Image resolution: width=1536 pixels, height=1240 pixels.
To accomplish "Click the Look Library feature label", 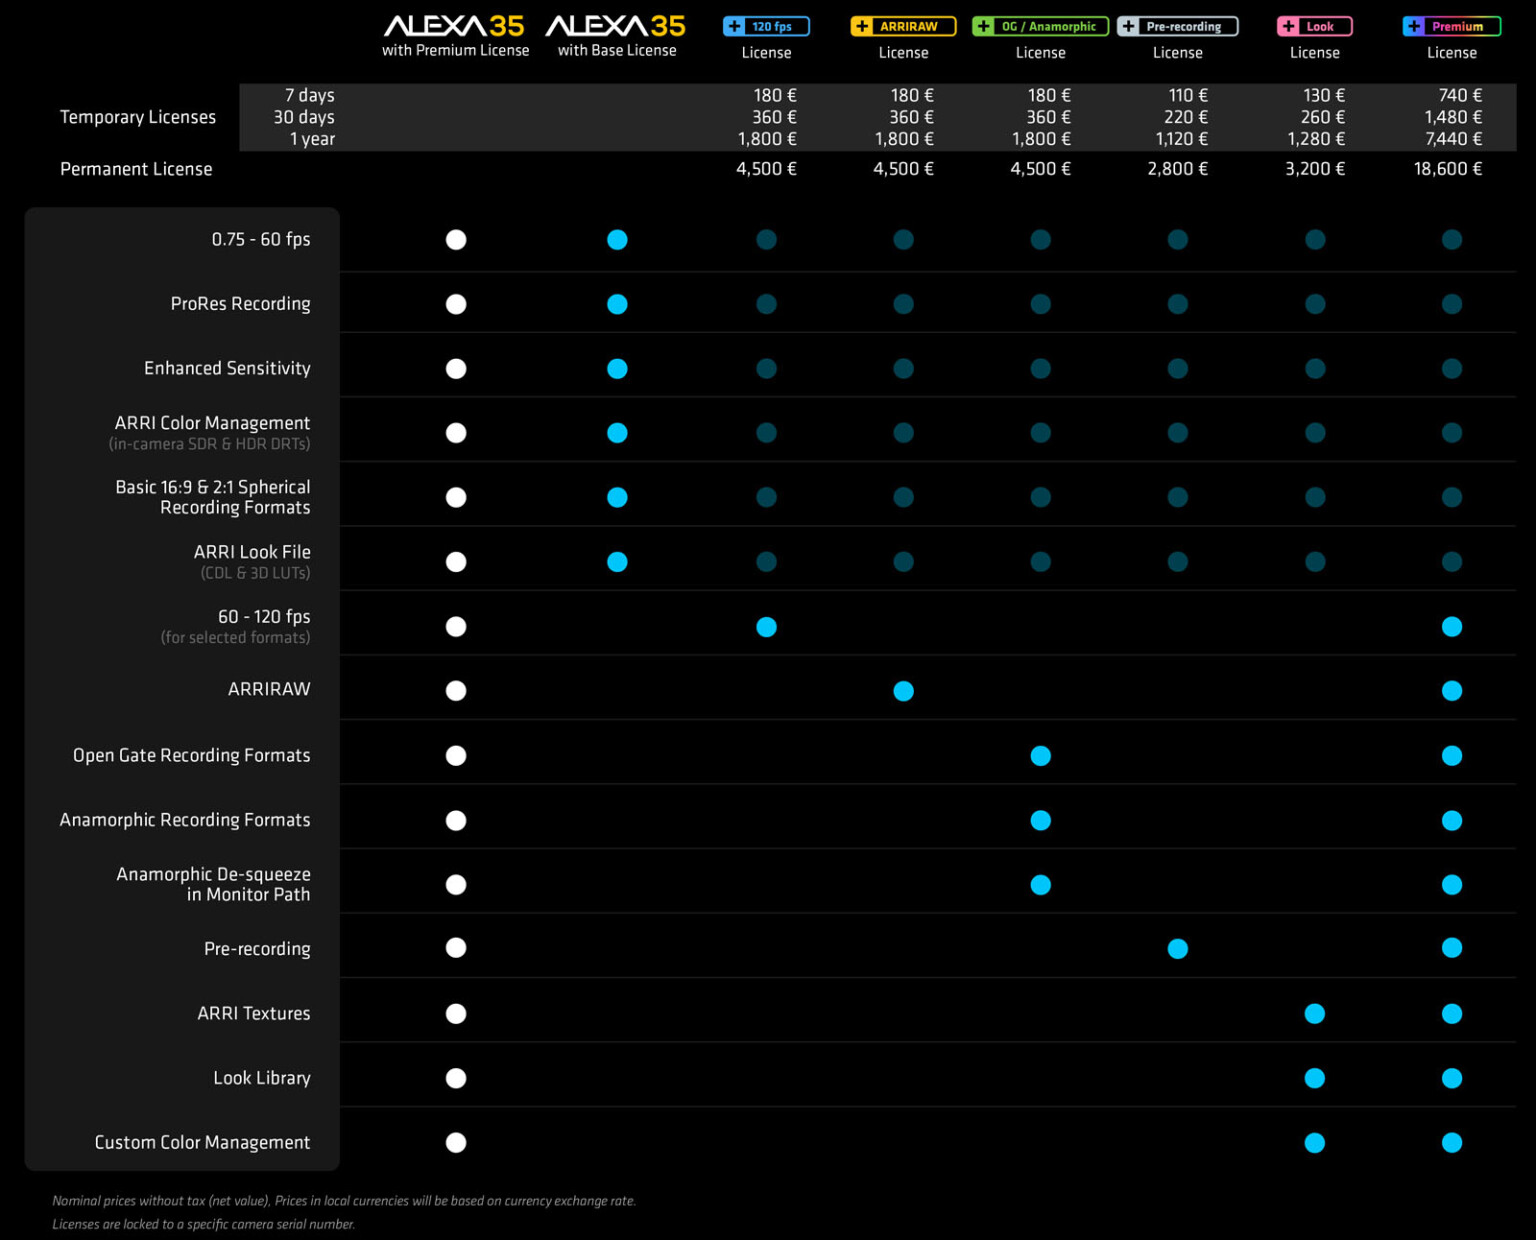I will pos(261,1078).
